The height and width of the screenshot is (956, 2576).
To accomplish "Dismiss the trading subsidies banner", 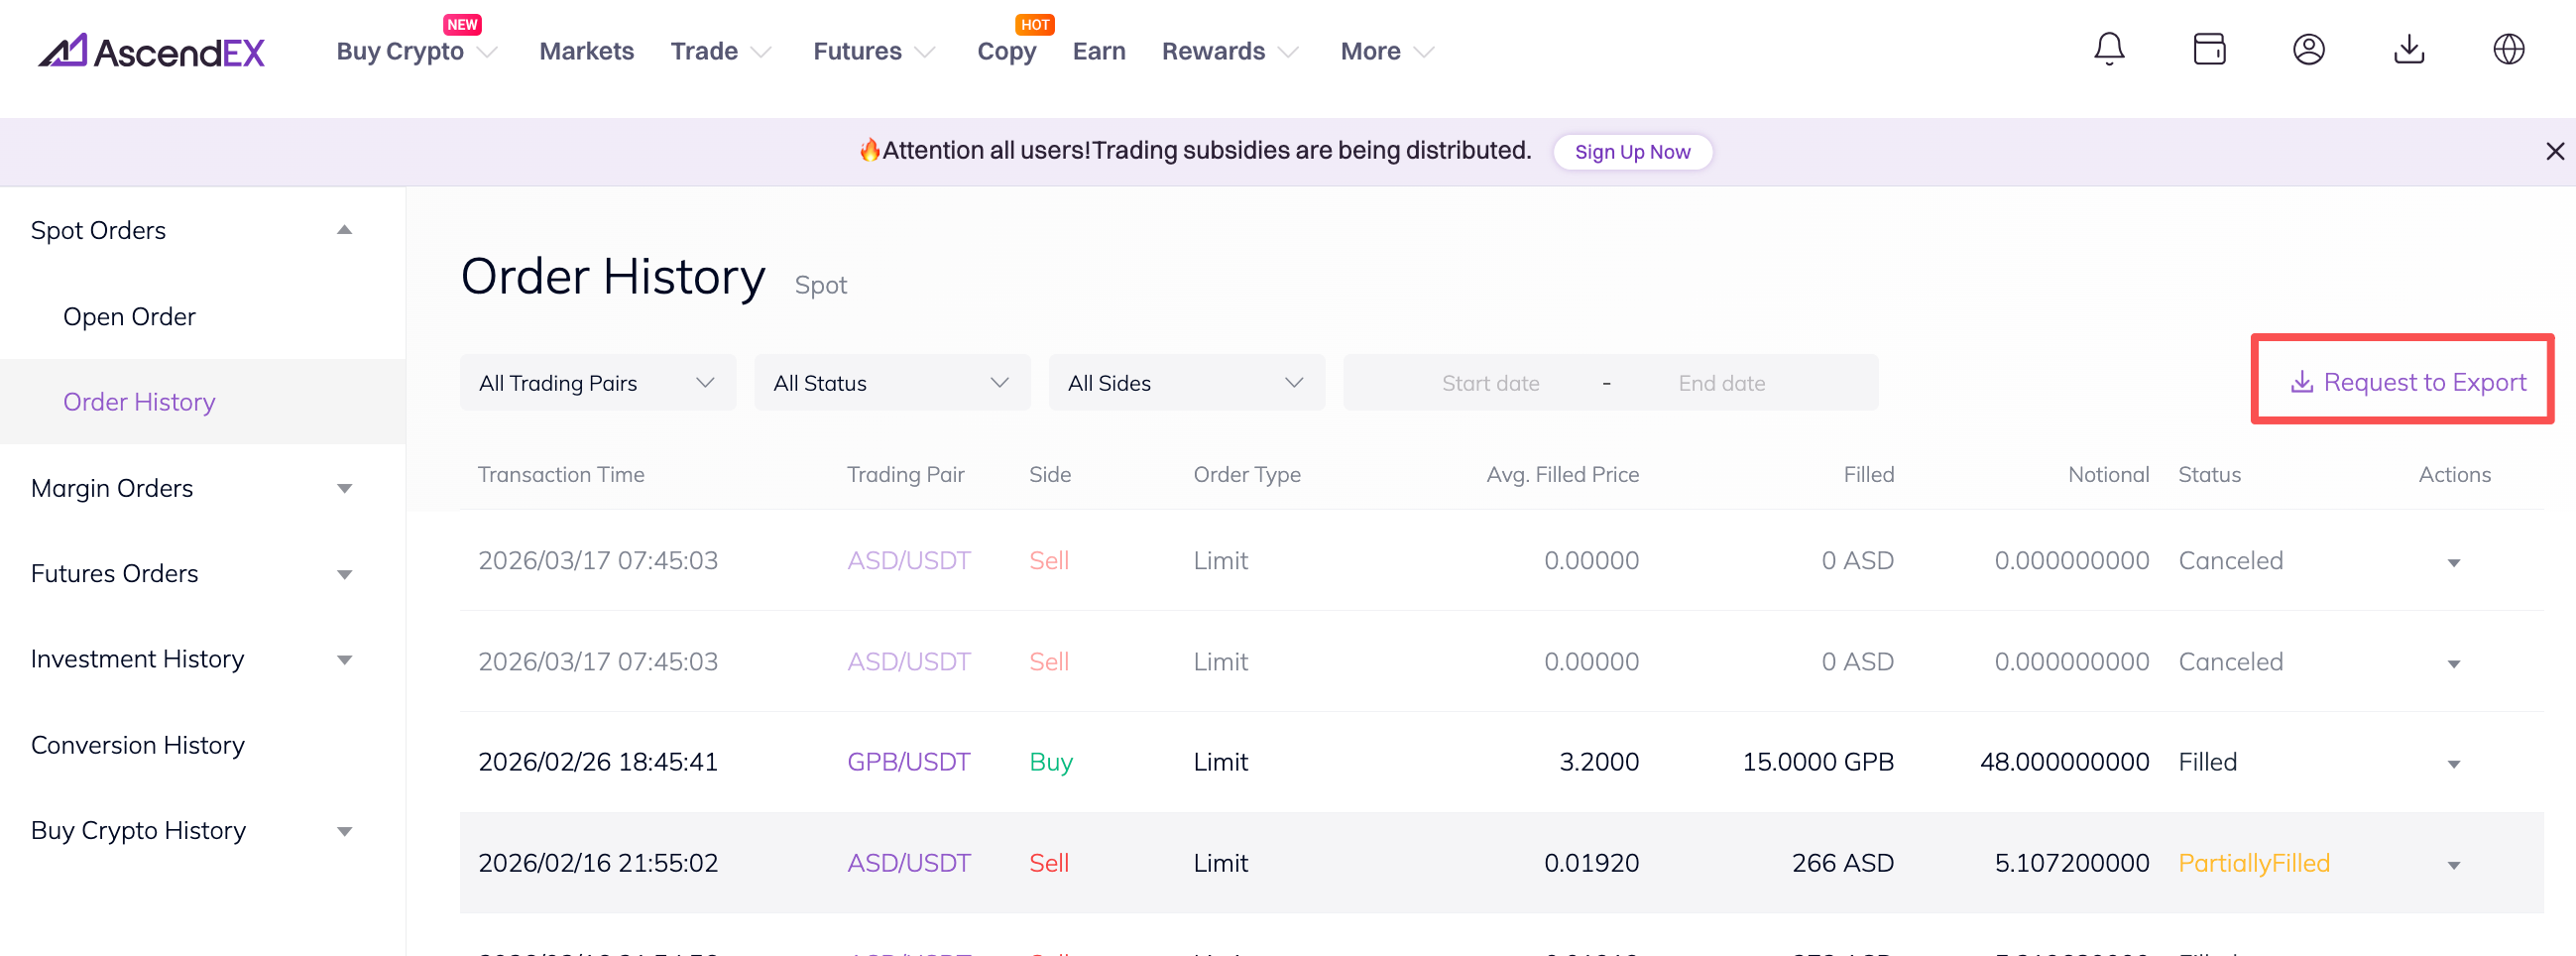I will click(2554, 151).
